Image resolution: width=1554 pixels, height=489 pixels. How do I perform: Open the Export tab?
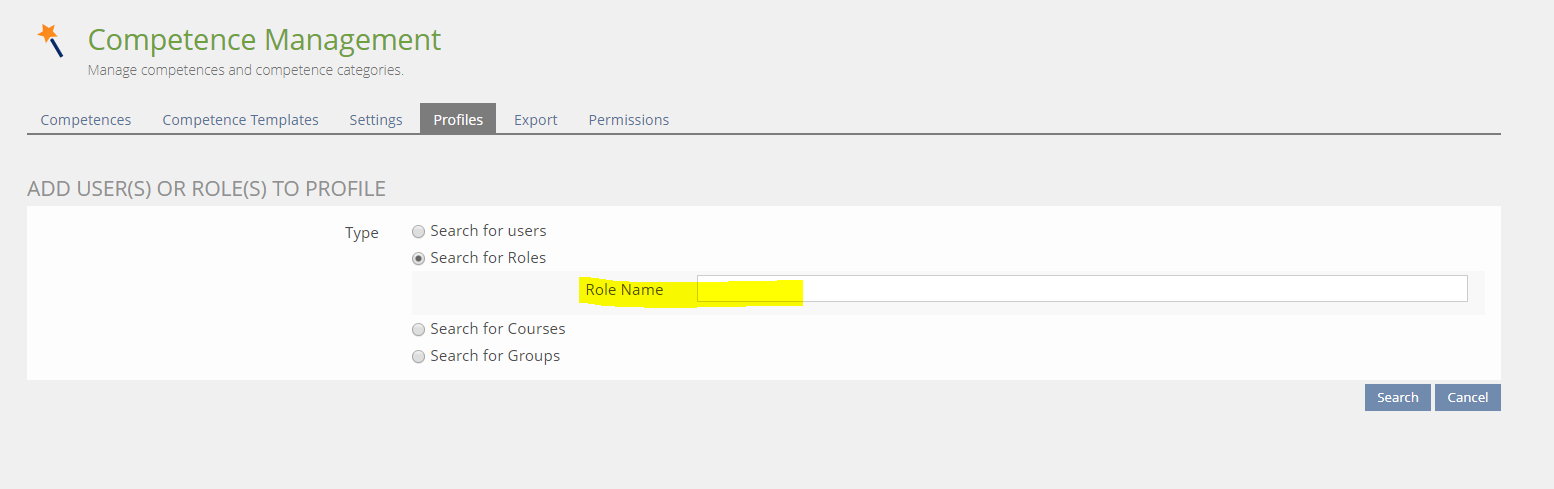click(535, 120)
